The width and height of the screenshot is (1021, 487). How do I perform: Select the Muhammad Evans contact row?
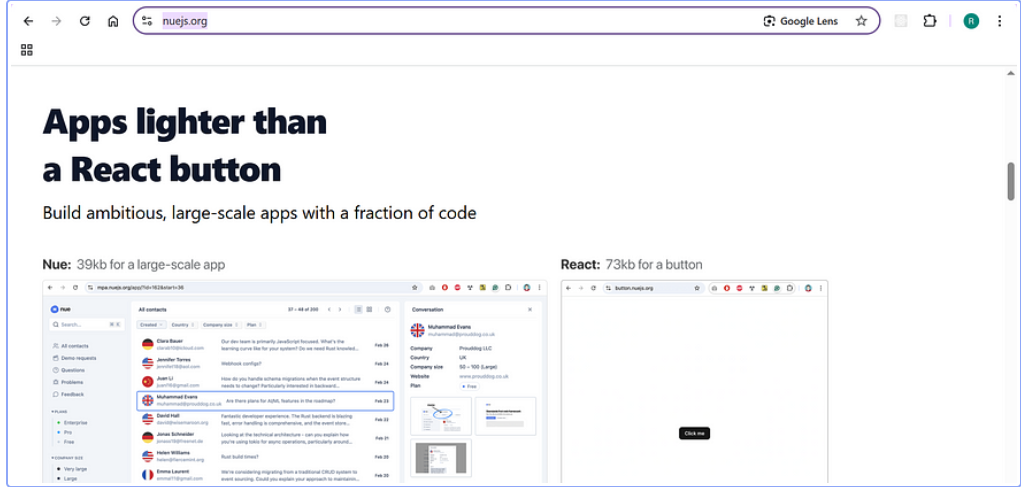265,400
